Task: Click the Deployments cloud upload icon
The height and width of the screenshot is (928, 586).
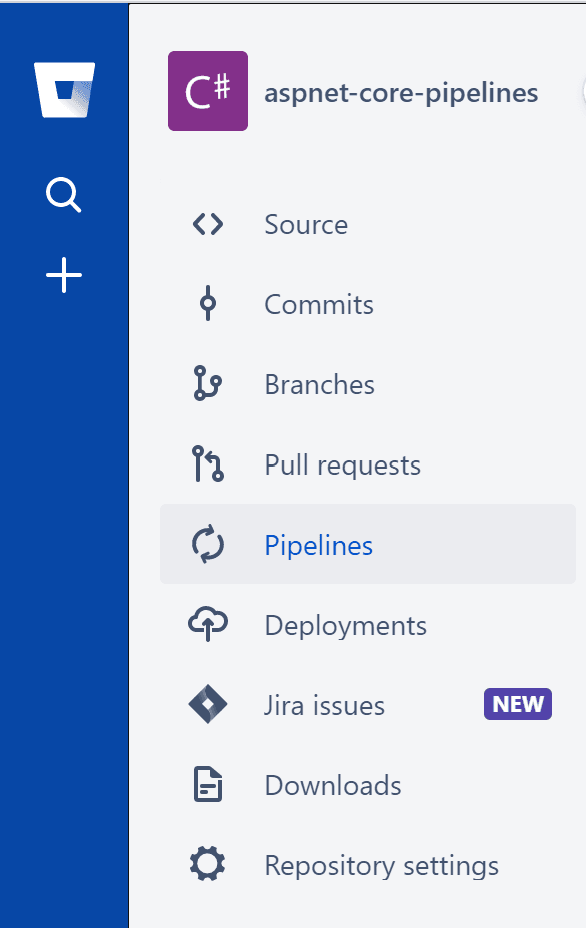Action: pos(208,624)
